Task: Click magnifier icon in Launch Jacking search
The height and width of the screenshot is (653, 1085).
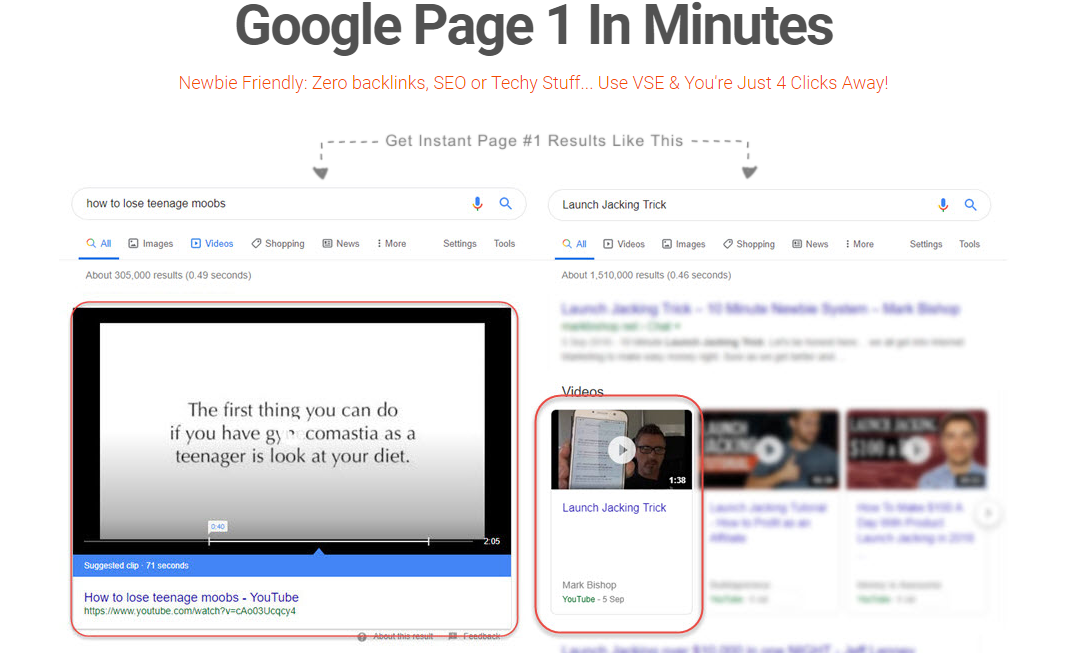Action: pos(971,205)
